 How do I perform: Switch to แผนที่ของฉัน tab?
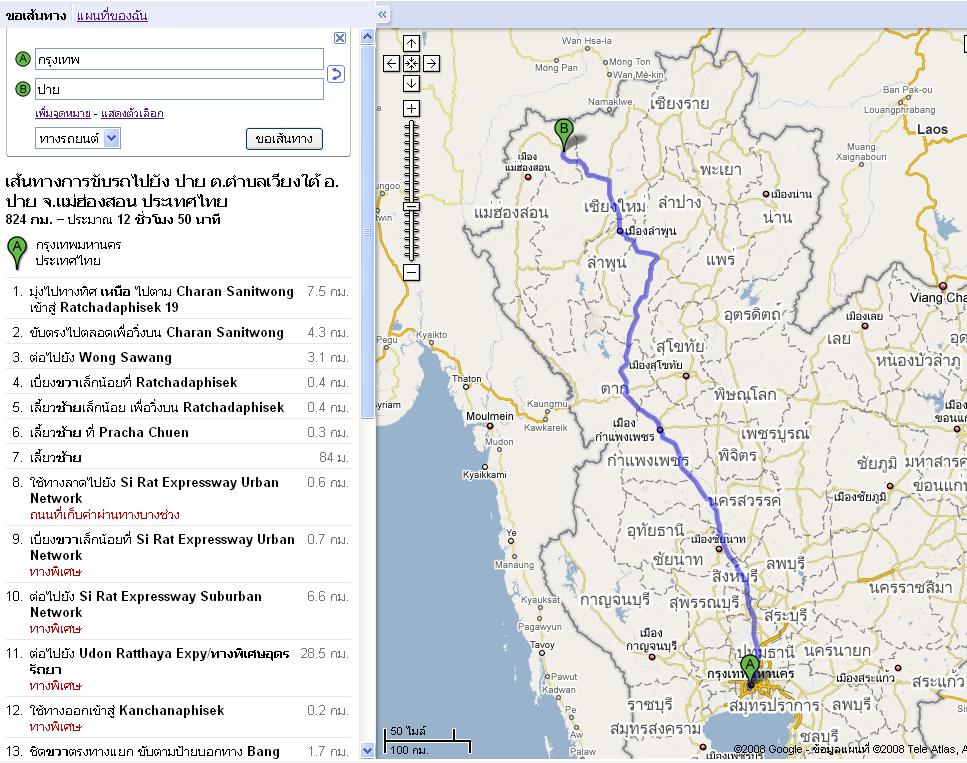(112, 15)
